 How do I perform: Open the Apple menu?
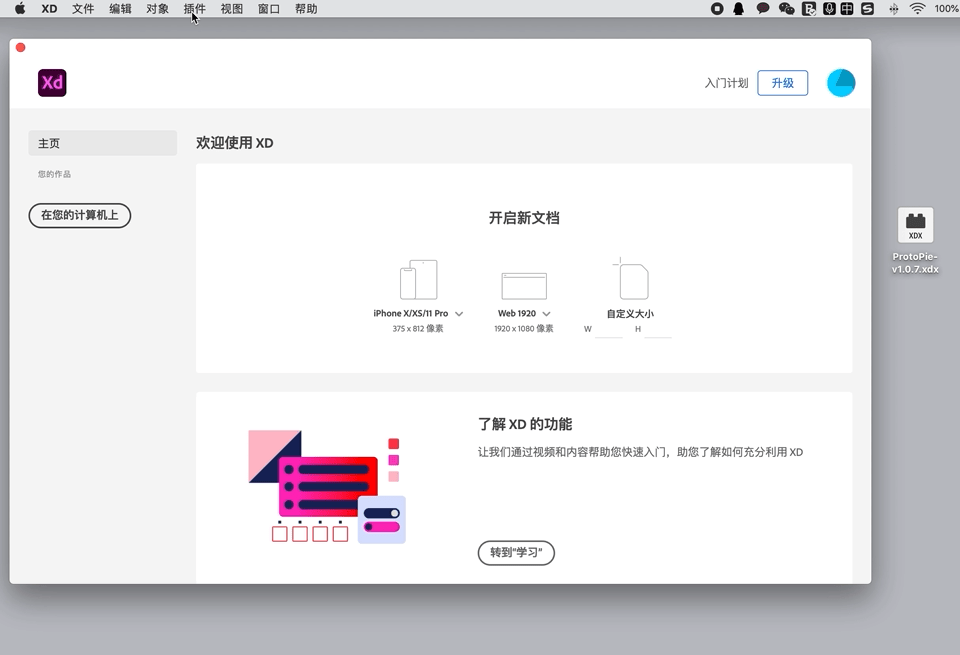pyautogui.click(x=20, y=9)
